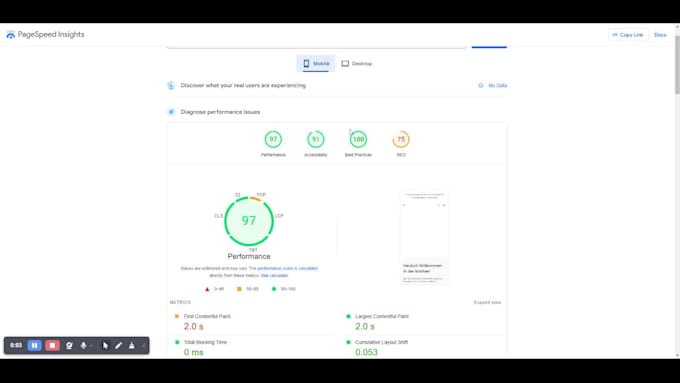Switch to the Mobile tab
Screen dimensions: 680x383
point(316,63)
